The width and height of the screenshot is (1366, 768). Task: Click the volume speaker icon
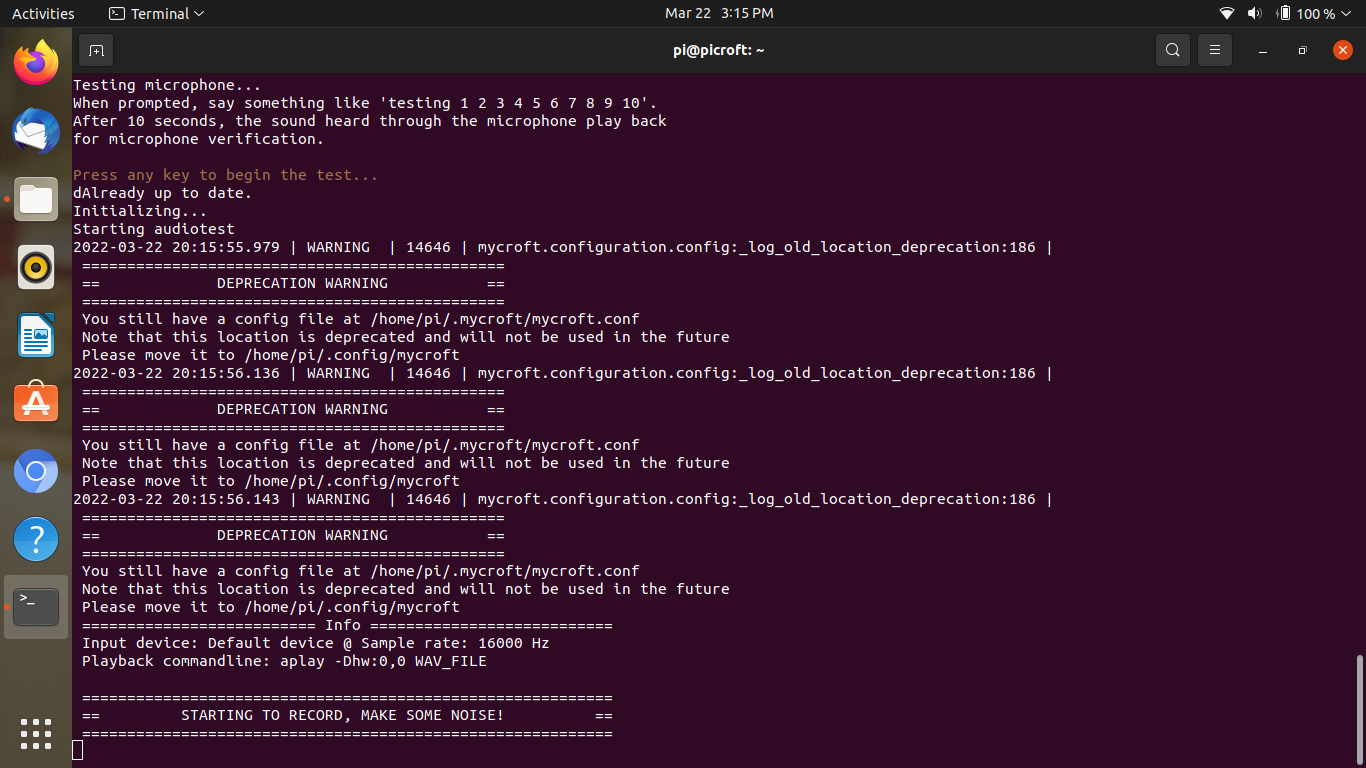coord(1255,14)
